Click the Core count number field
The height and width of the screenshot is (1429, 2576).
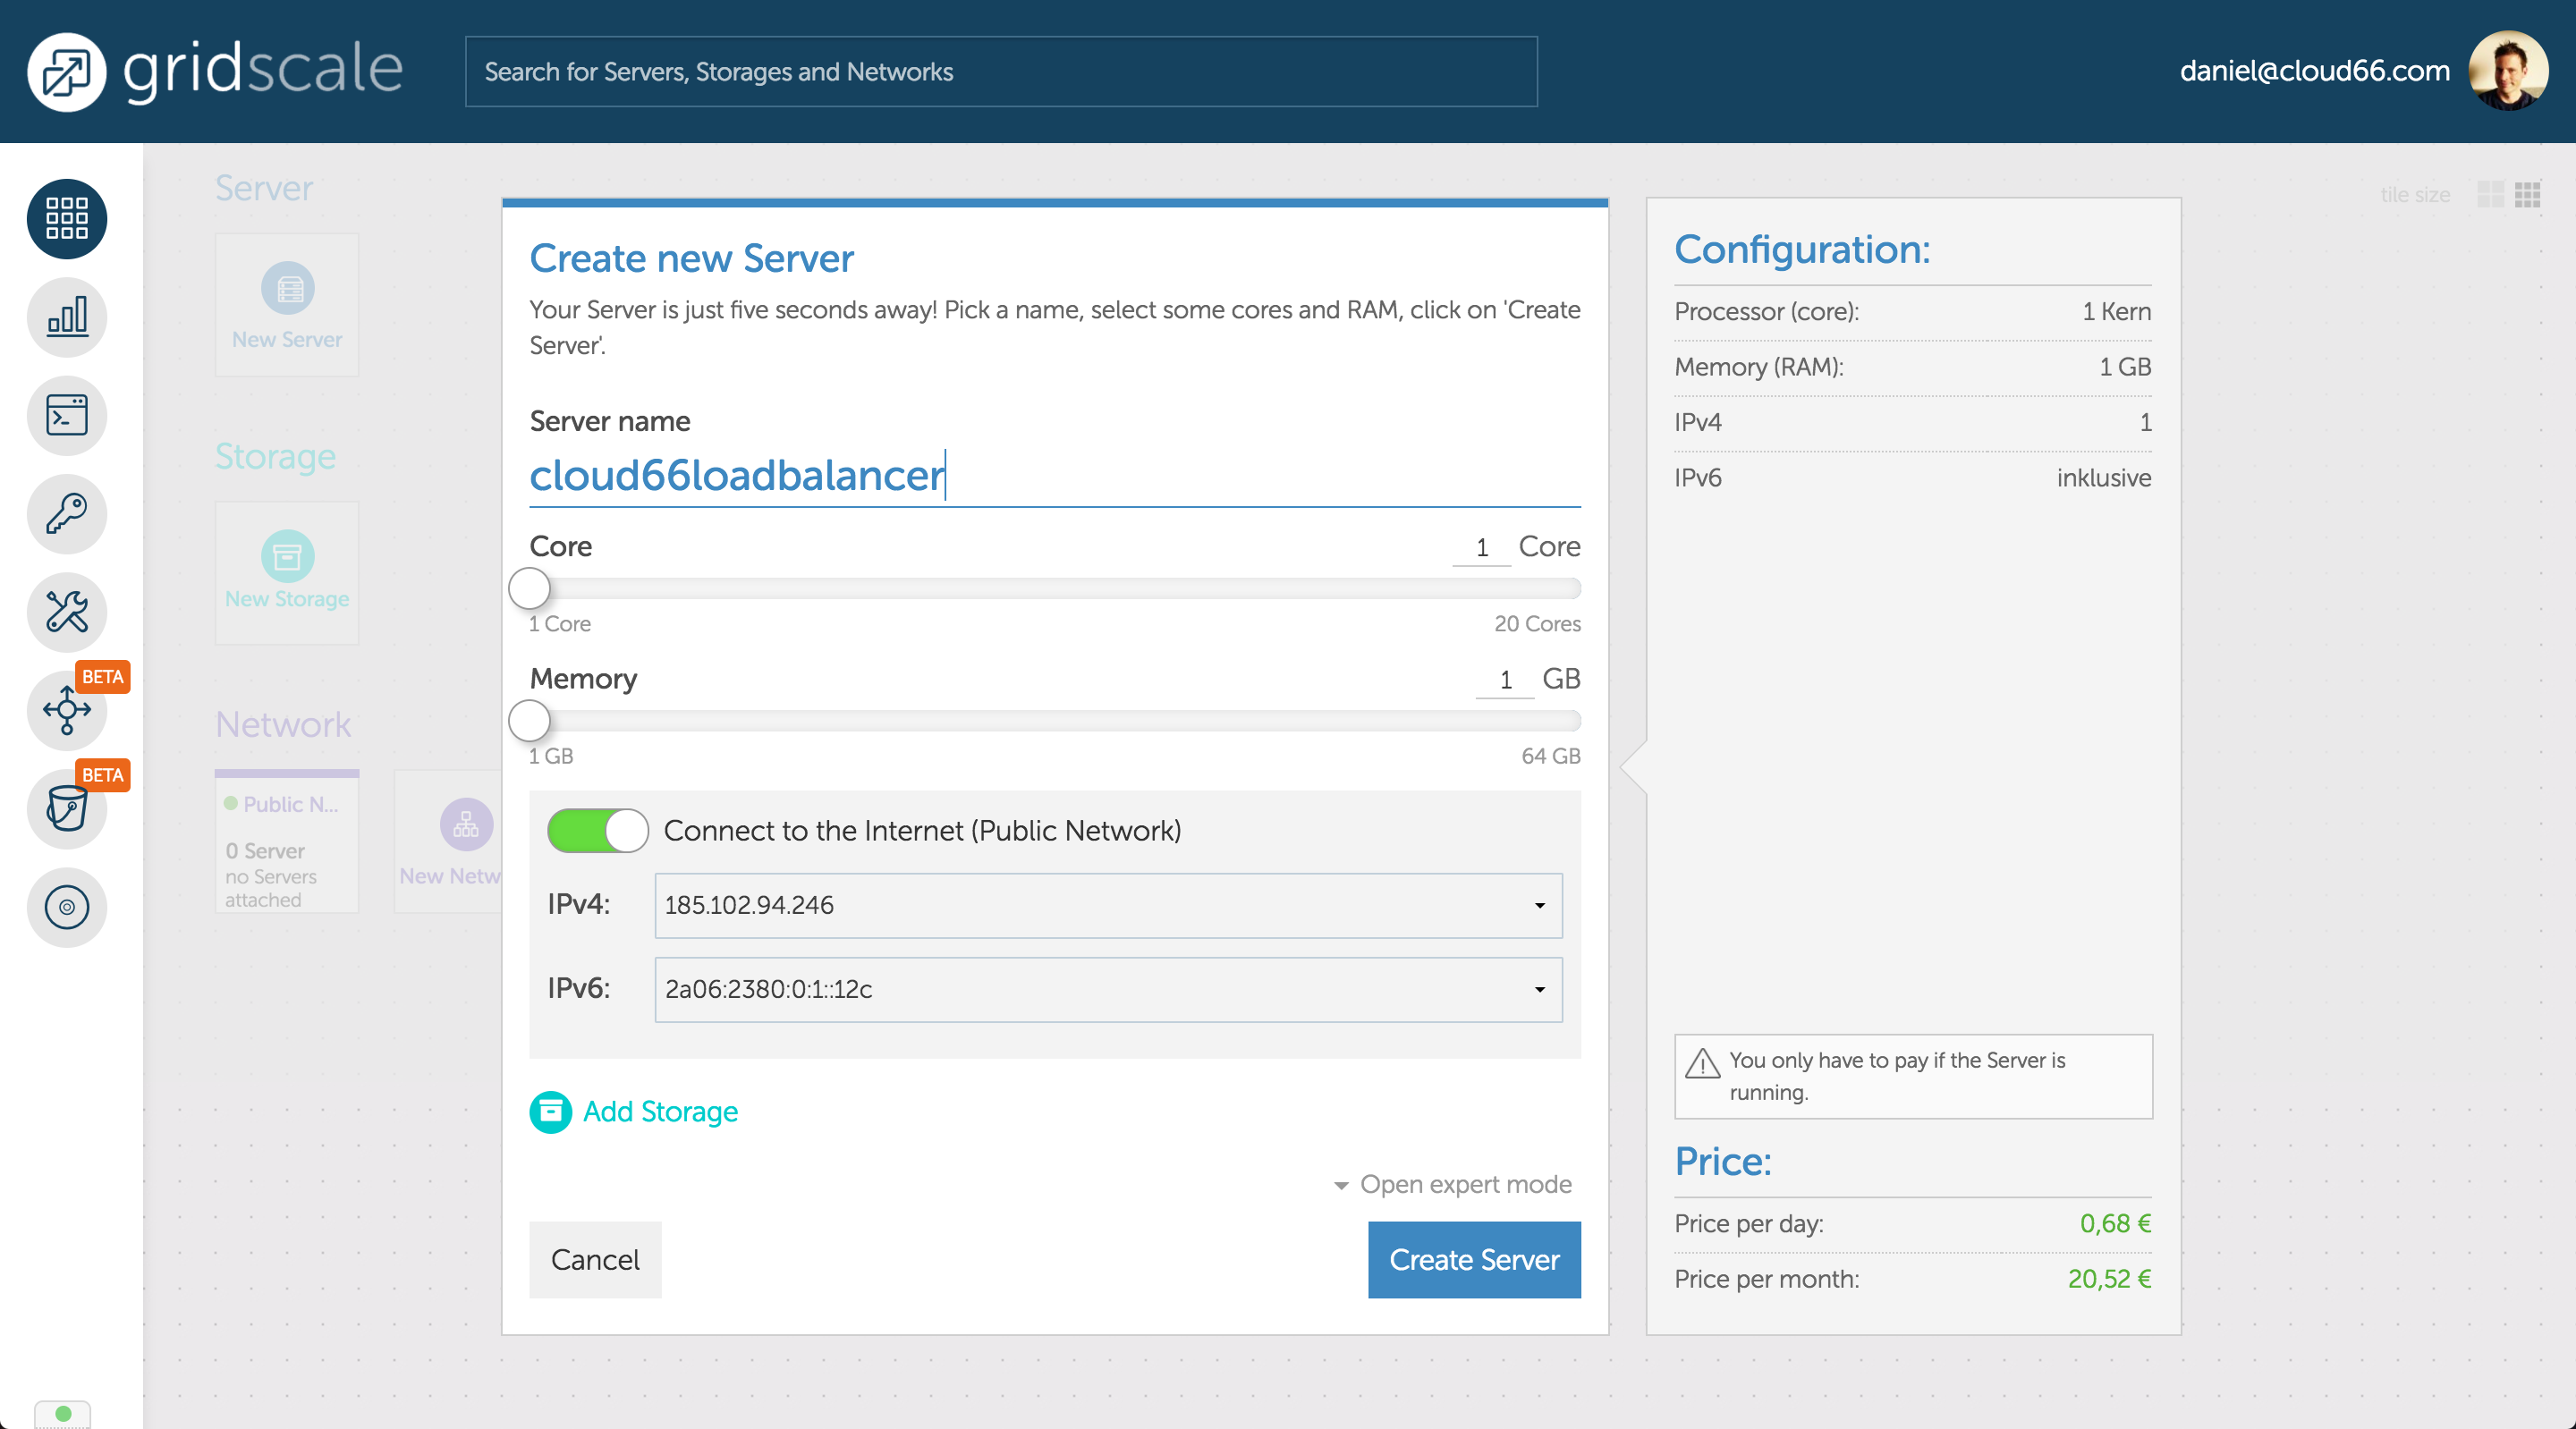pyautogui.click(x=1481, y=547)
